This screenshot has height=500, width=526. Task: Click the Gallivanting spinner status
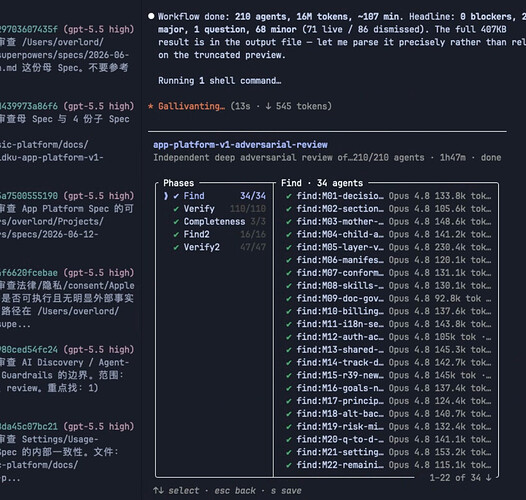tap(191, 106)
